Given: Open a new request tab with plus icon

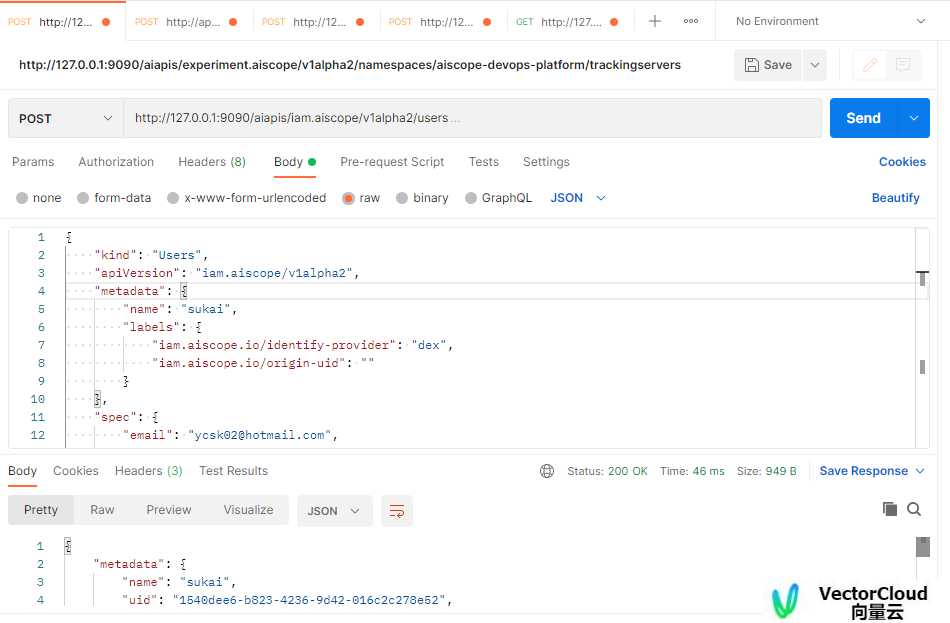Looking at the screenshot, I should coord(654,21).
